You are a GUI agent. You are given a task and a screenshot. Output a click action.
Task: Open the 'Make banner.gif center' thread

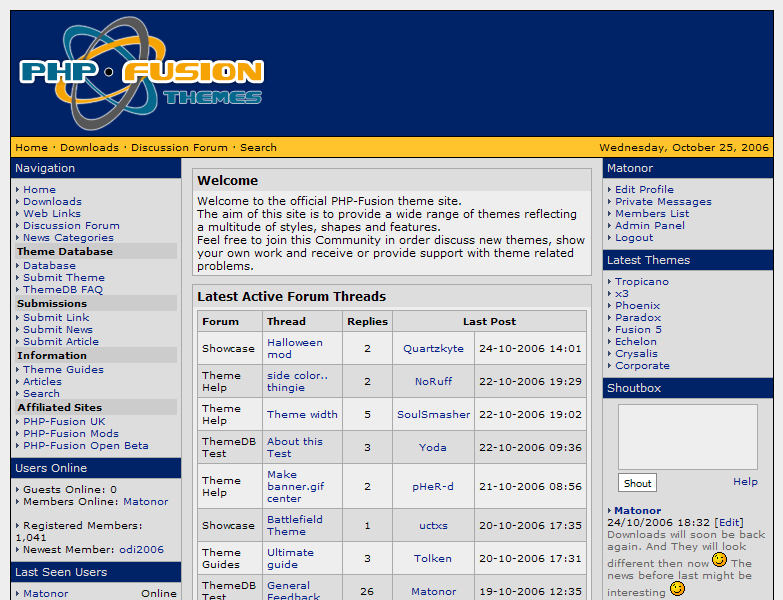pos(296,486)
